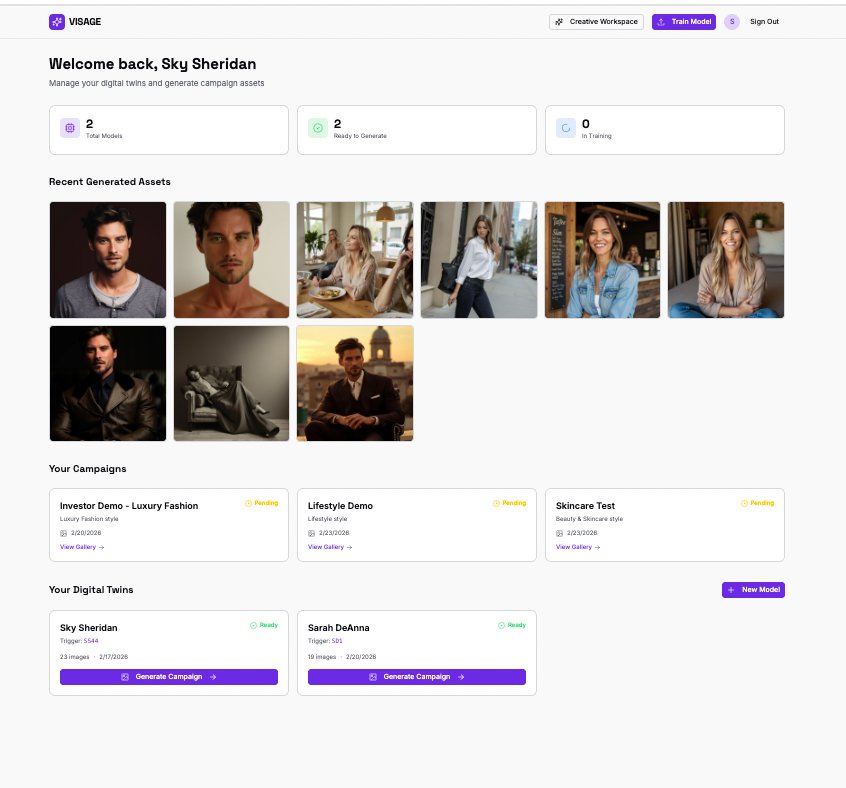Open the shirtless man close-up thumbnail
This screenshot has height=788, width=846.
pyautogui.click(x=231, y=260)
